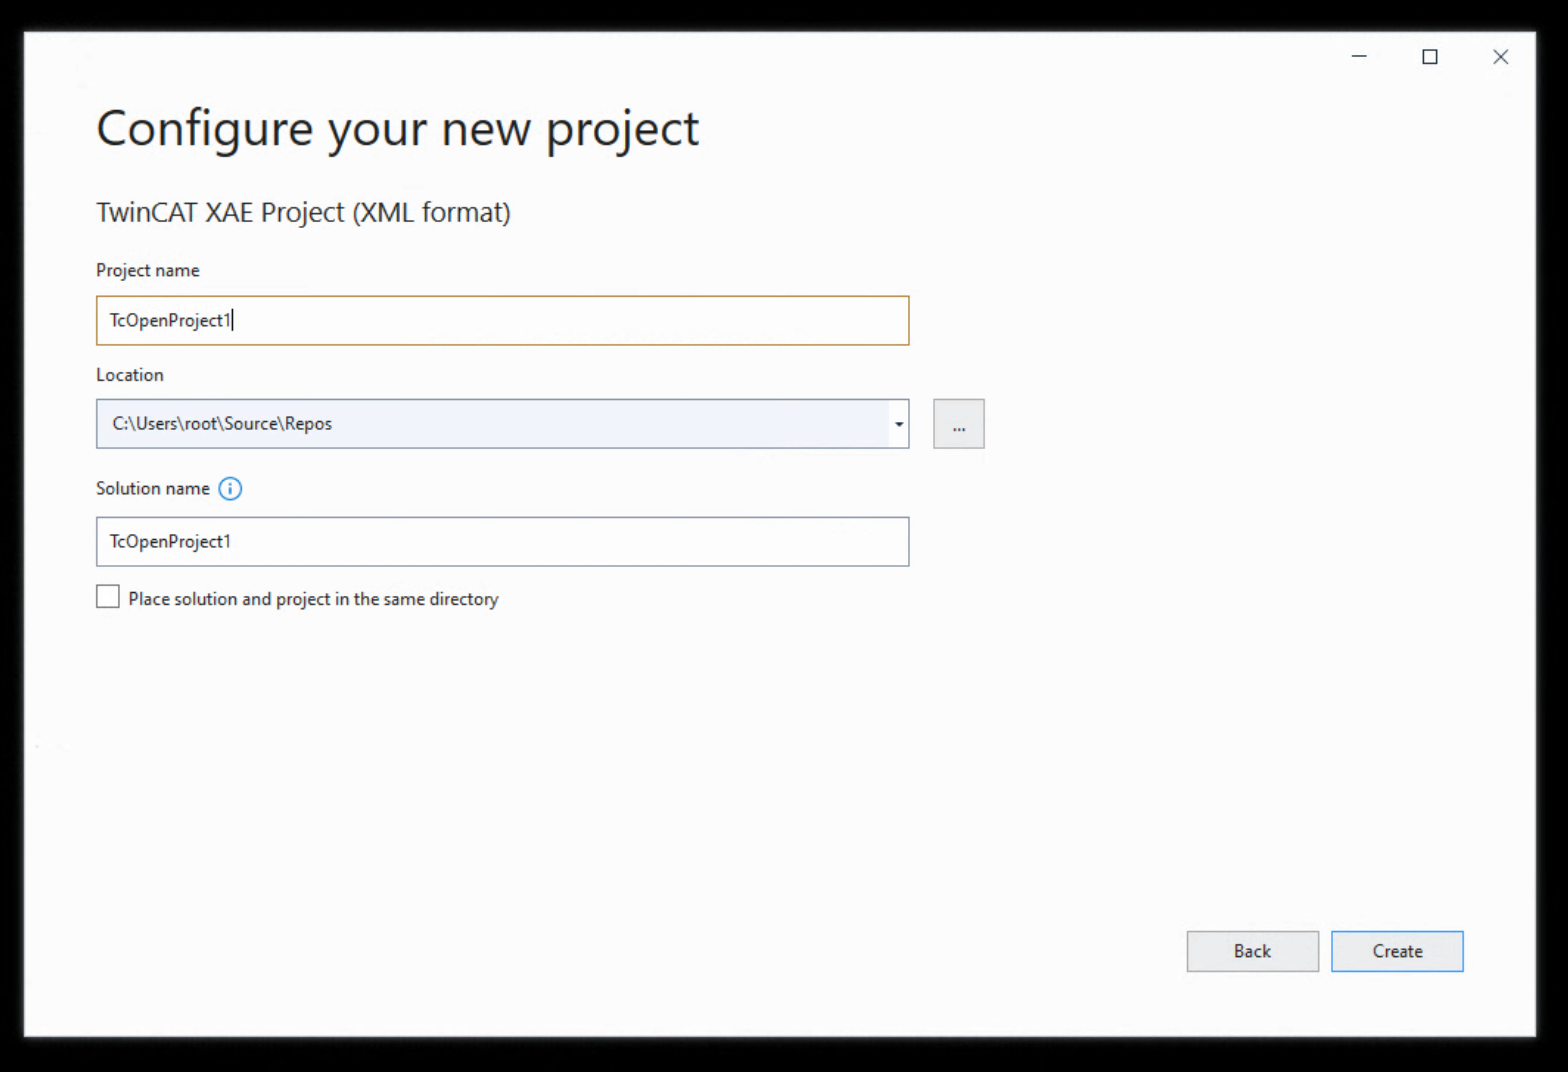Go back with the Back button
This screenshot has width=1568, height=1072.
click(x=1252, y=951)
